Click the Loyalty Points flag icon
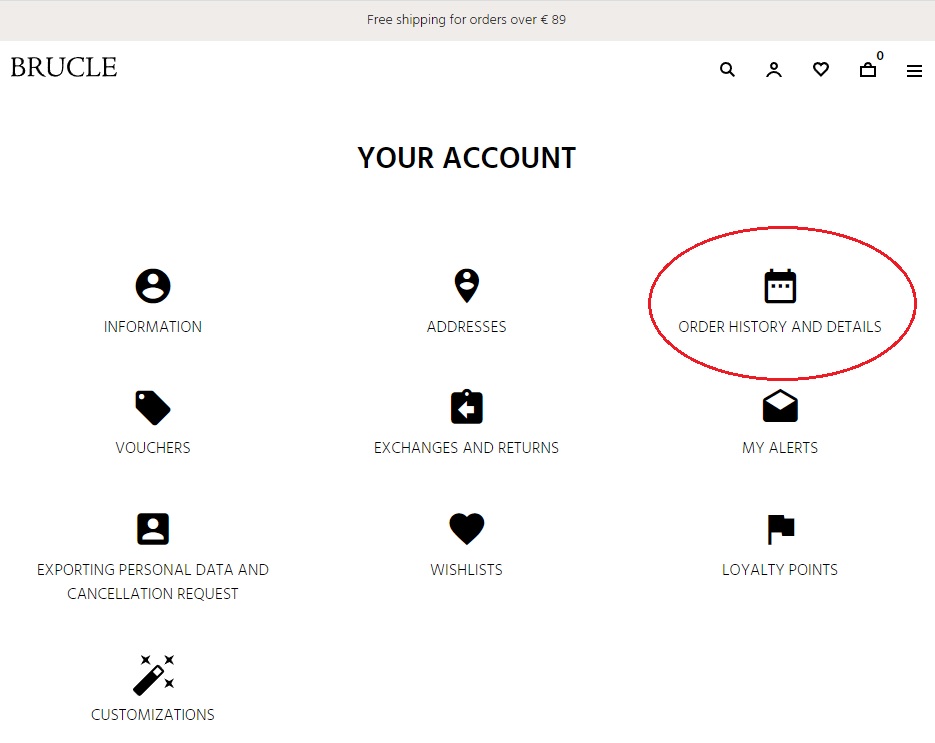 coord(780,529)
